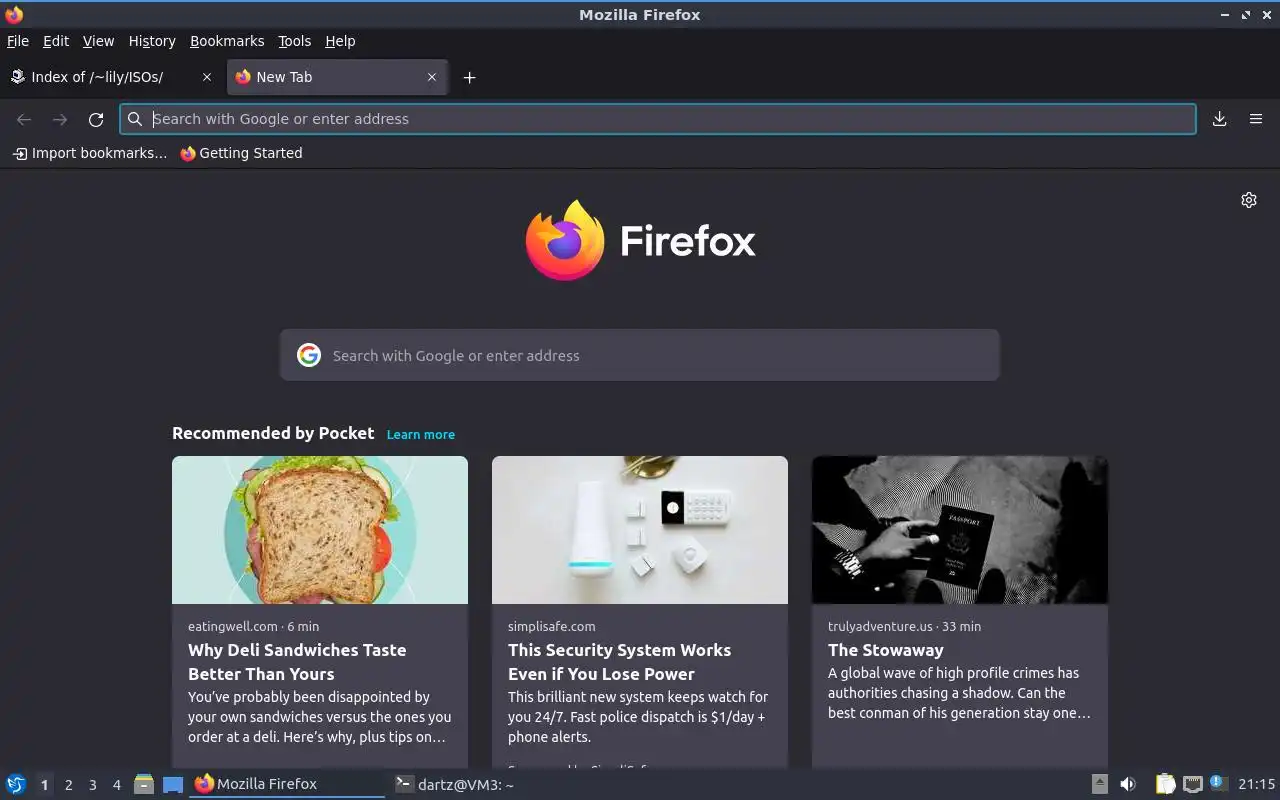Open the volume control in the tray
This screenshot has width=1280, height=800.
(x=1128, y=784)
